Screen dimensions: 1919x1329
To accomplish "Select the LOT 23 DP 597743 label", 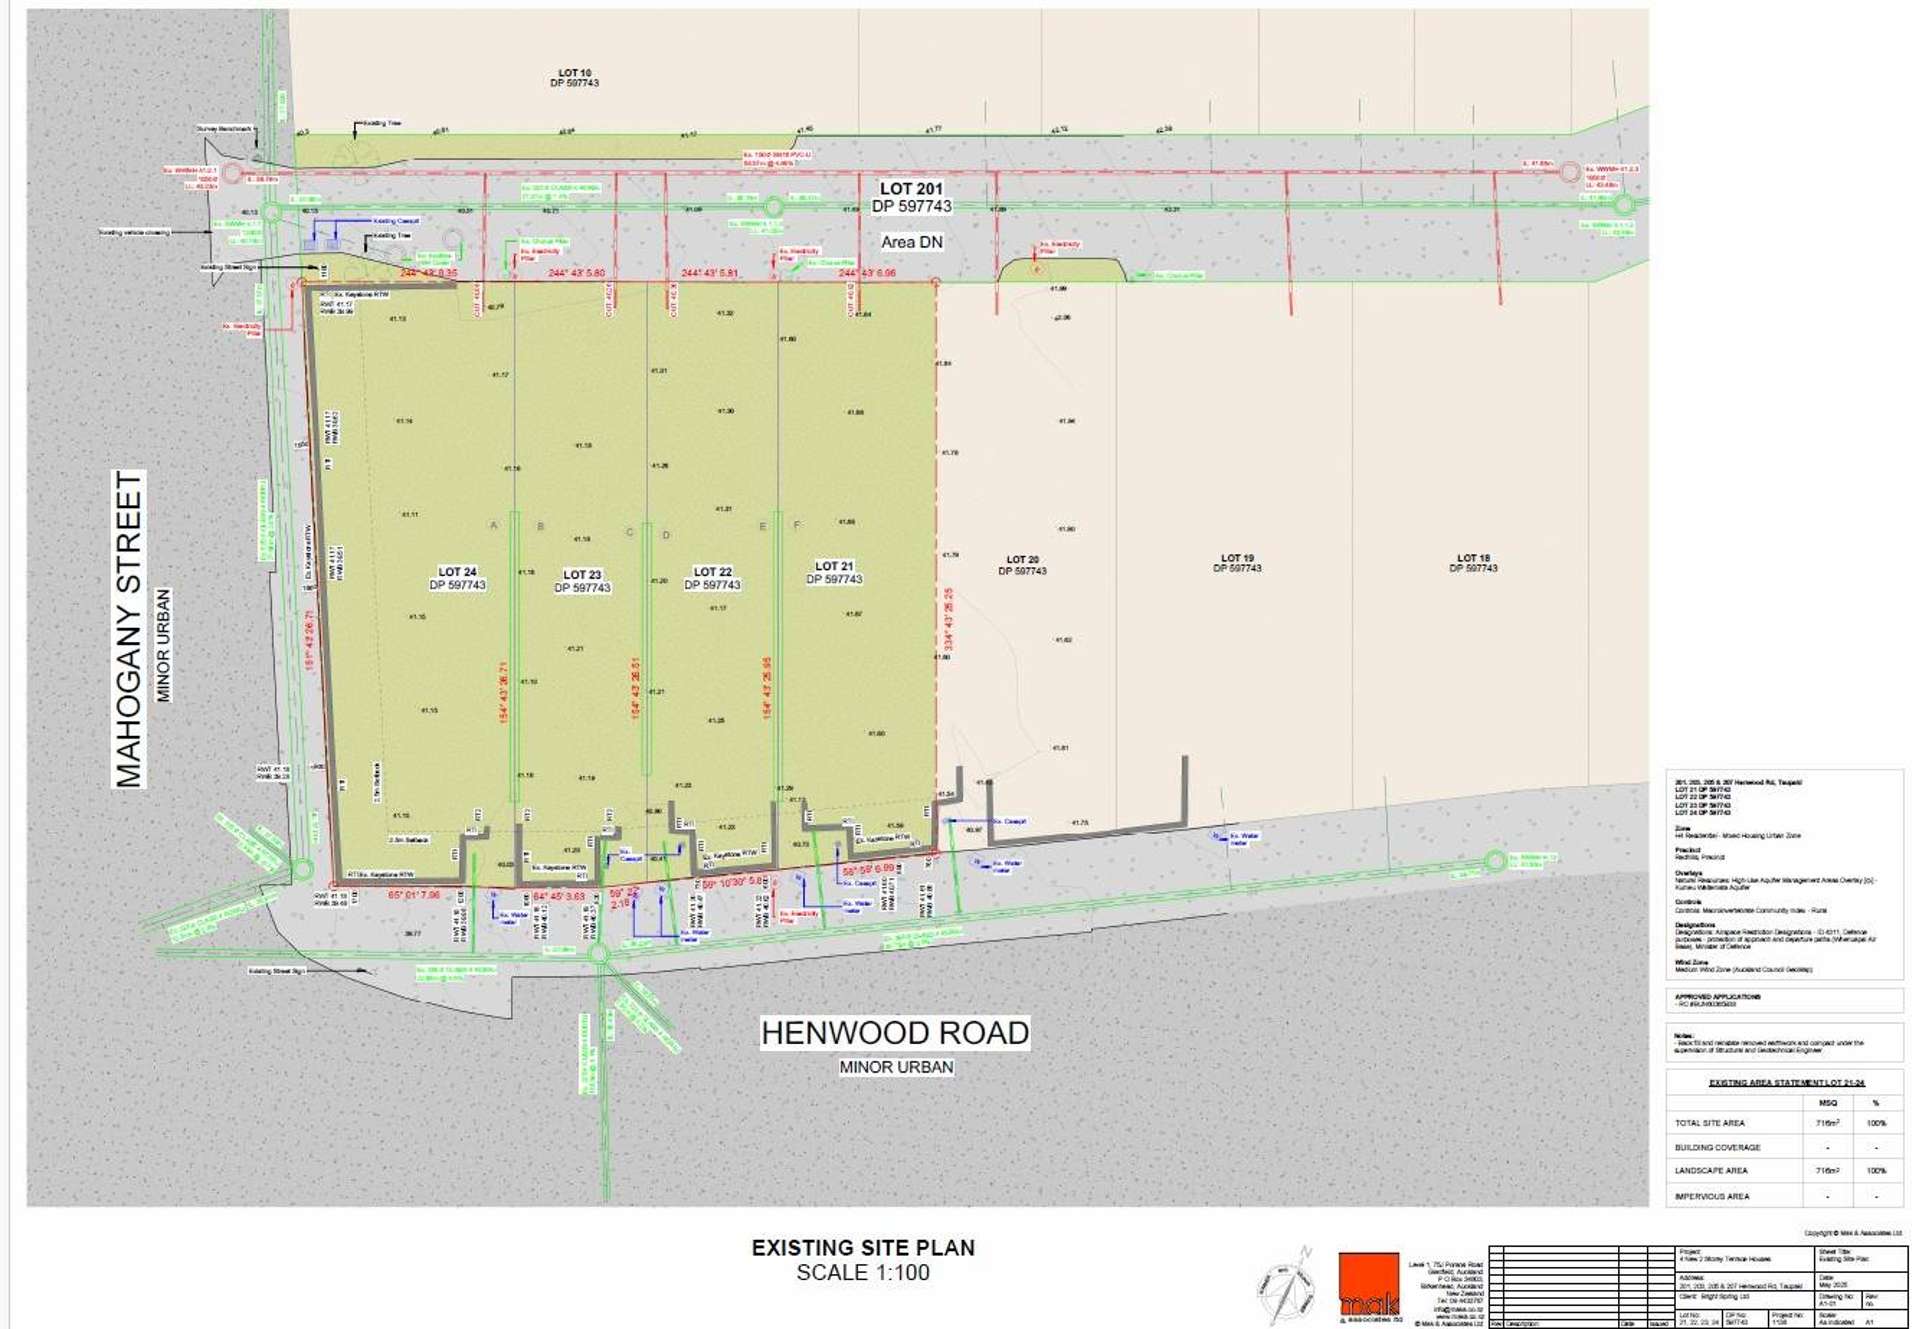I will (582, 581).
